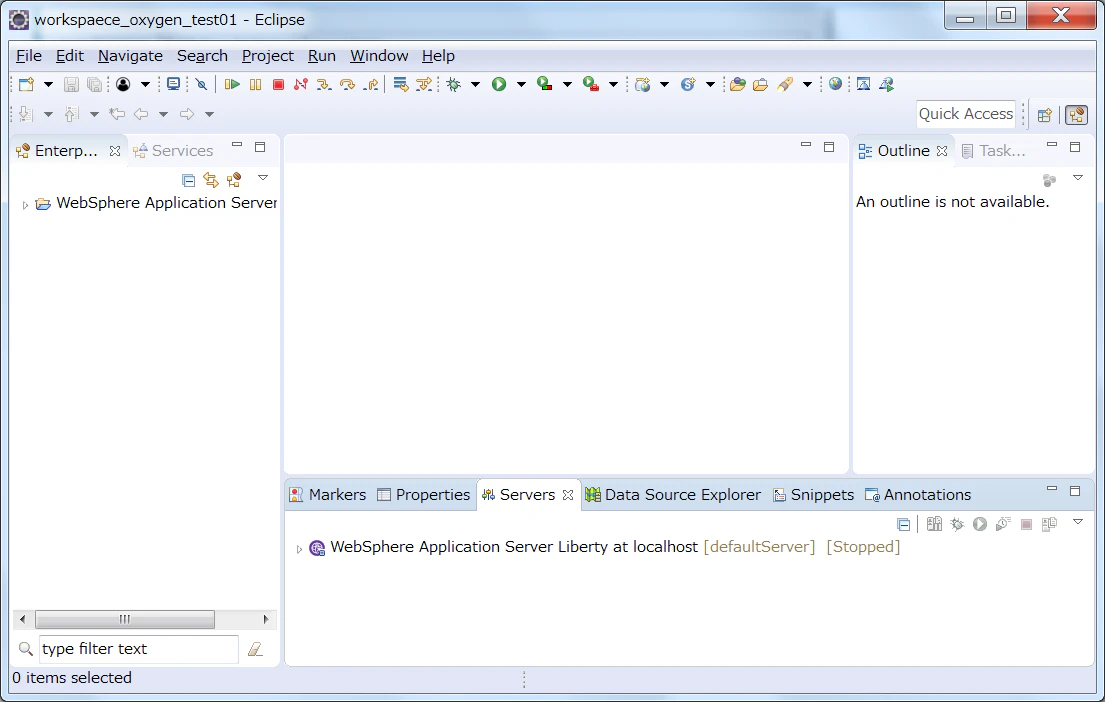
Task: Click the Step Return toolbar icon
Action: pyautogui.click(x=371, y=85)
